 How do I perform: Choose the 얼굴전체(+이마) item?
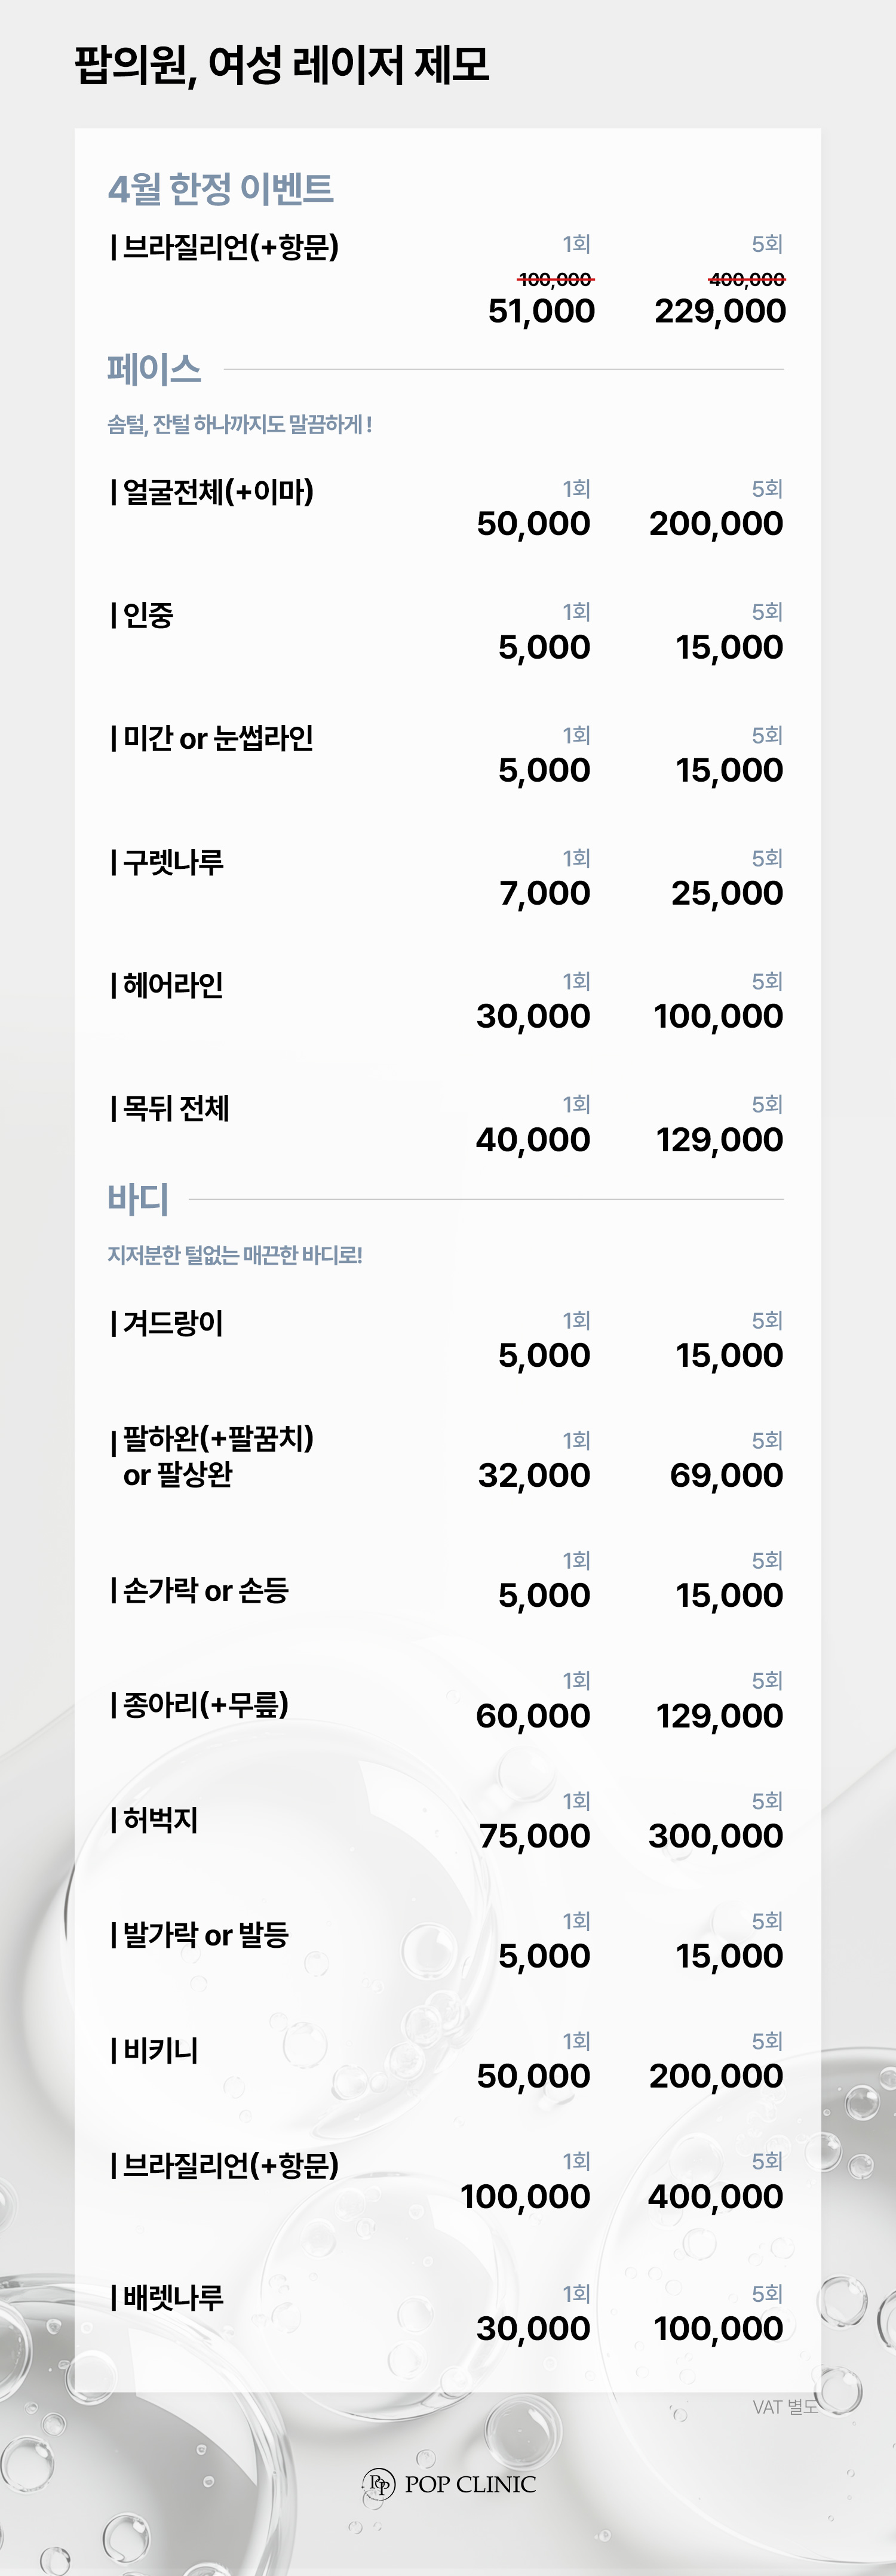pyautogui.click(x=212, y=492)
